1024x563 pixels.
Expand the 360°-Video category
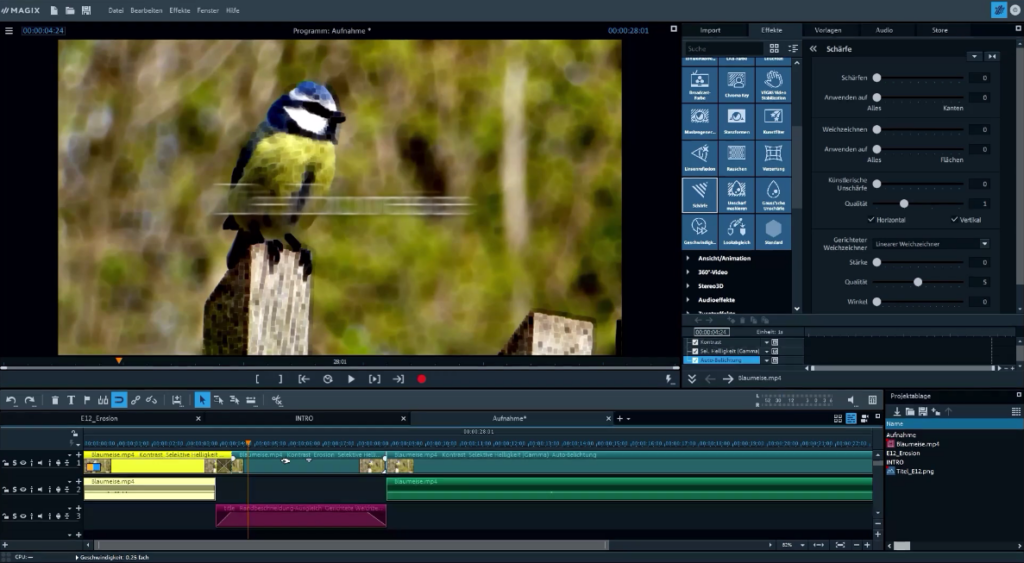688,272
